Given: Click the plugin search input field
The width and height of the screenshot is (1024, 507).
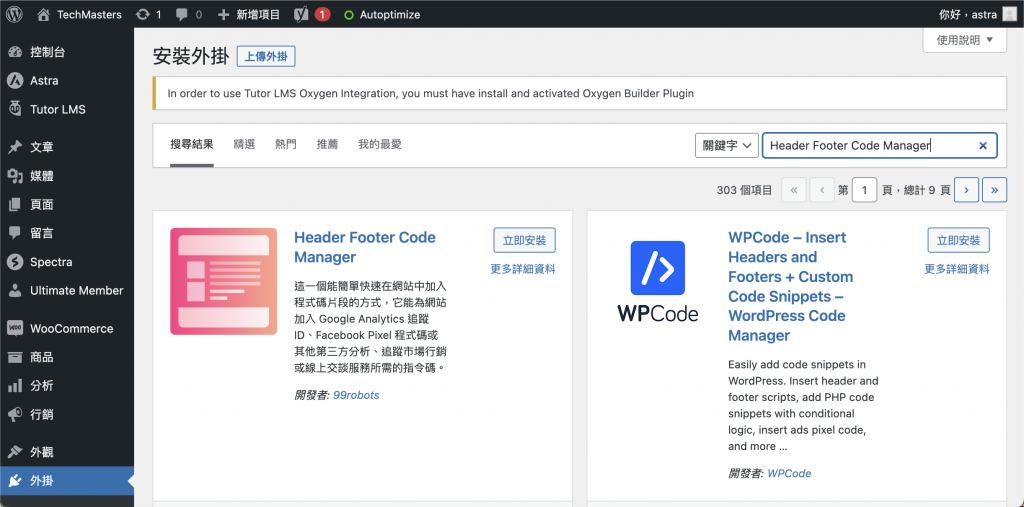Looking at the screenshot, I should pyautogui.click(x=879, y=146).
